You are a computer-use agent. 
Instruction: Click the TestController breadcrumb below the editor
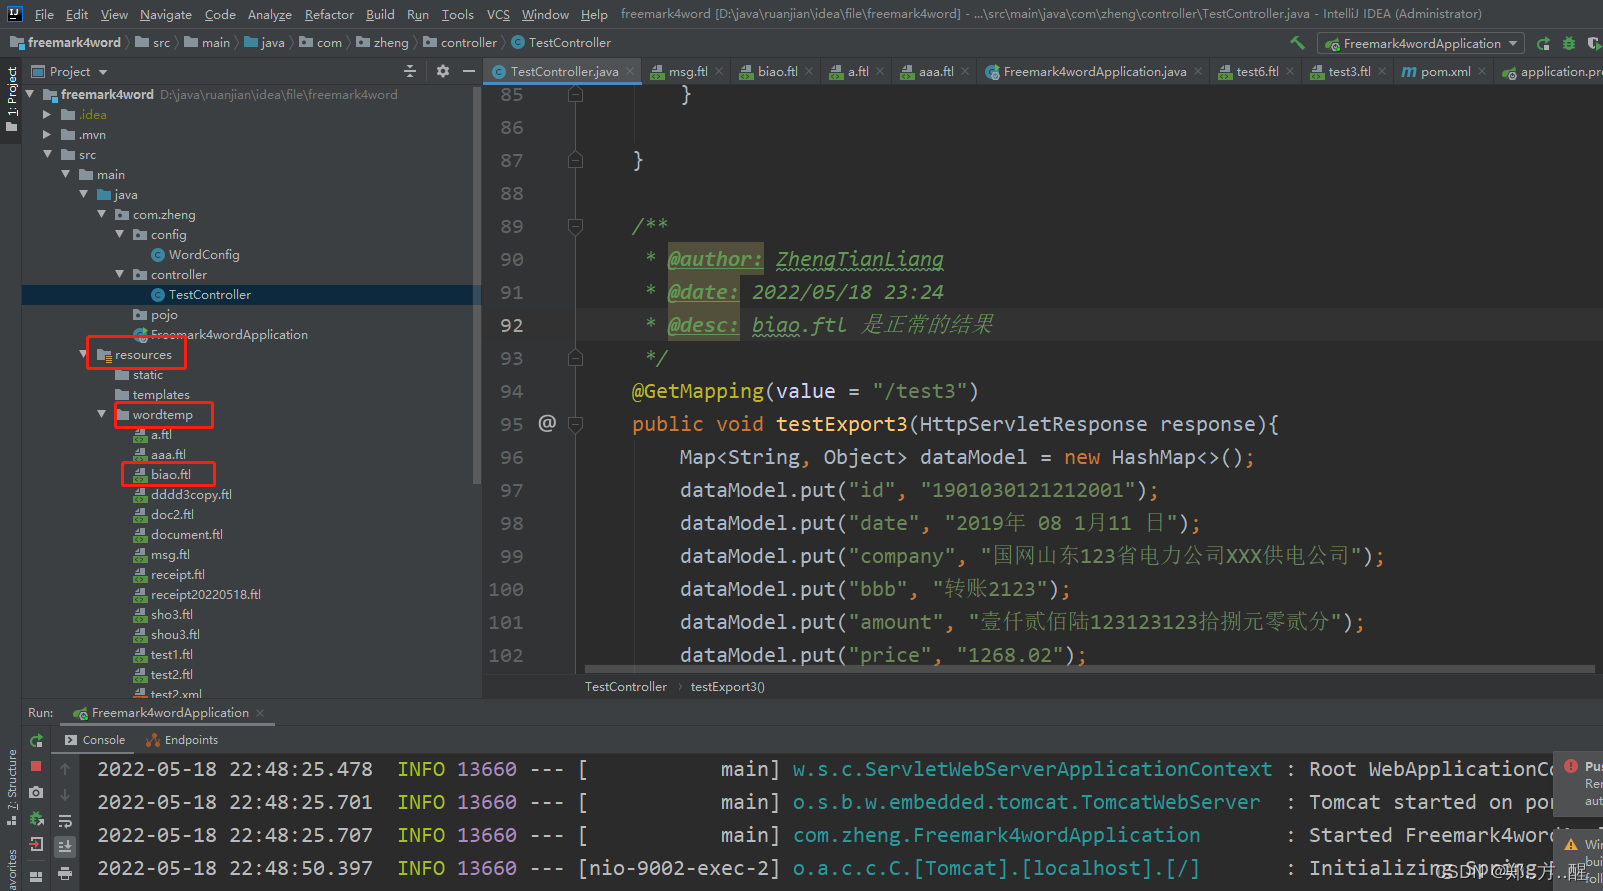[626, 687]
